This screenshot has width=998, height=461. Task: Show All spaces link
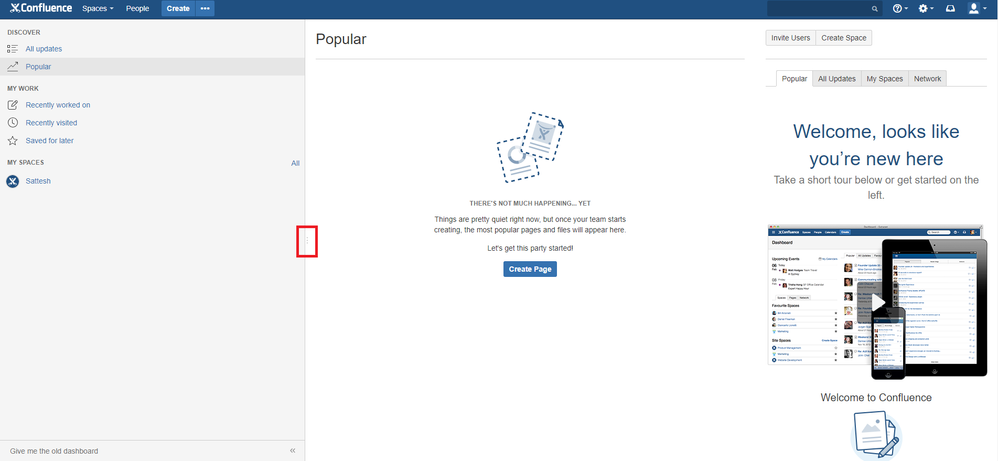click(295, 163)
